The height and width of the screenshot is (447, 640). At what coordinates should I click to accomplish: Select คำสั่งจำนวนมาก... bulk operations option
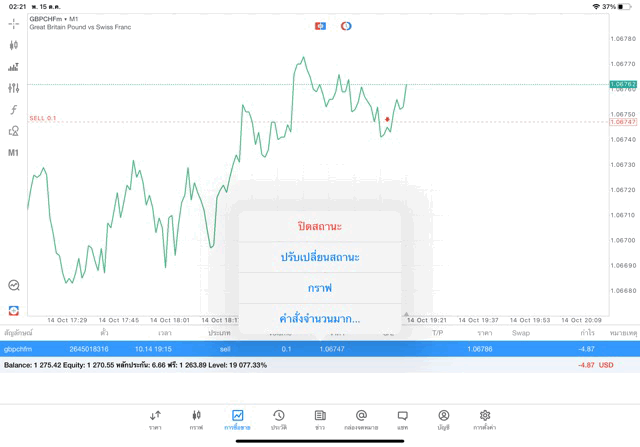tap(320, 318)
